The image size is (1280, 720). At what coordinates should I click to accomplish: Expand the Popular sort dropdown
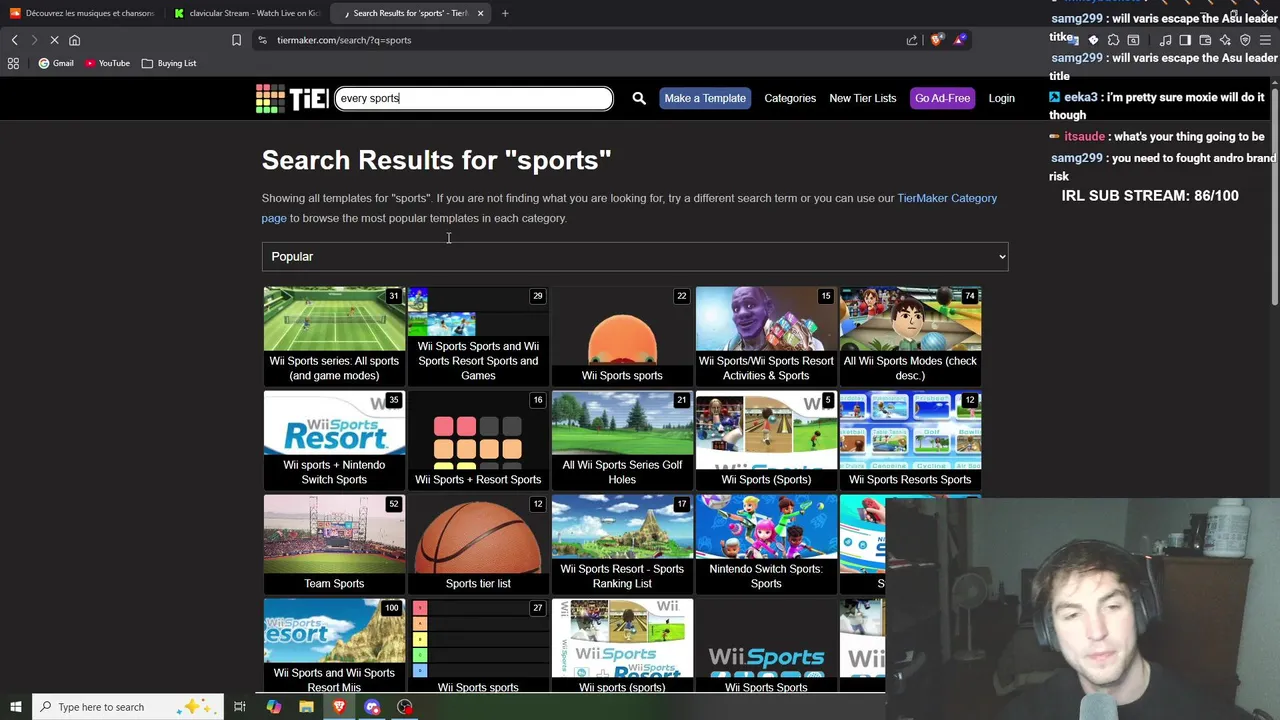[x=635, y=256]
